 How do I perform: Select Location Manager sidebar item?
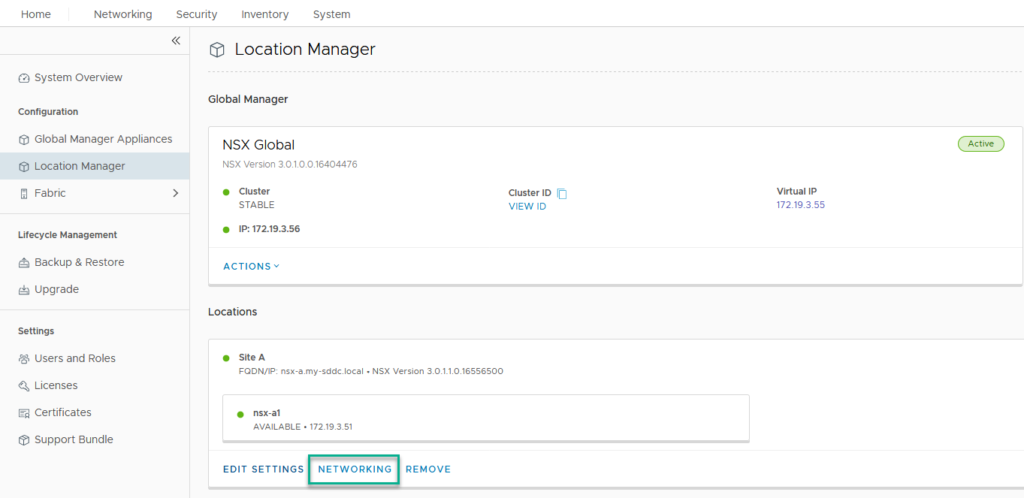pos(95,166)
